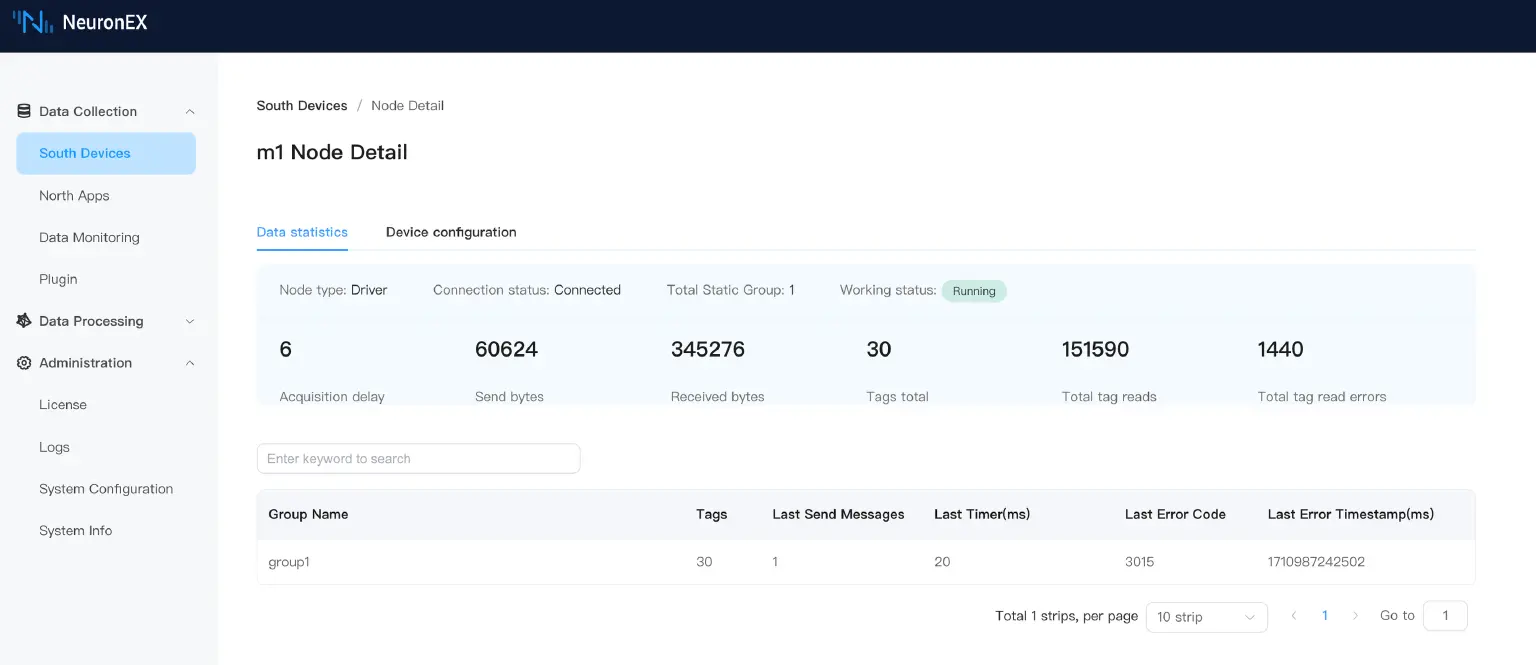Open the System Configuration page
Screen dimensions: 1536x665
point(106,489)
